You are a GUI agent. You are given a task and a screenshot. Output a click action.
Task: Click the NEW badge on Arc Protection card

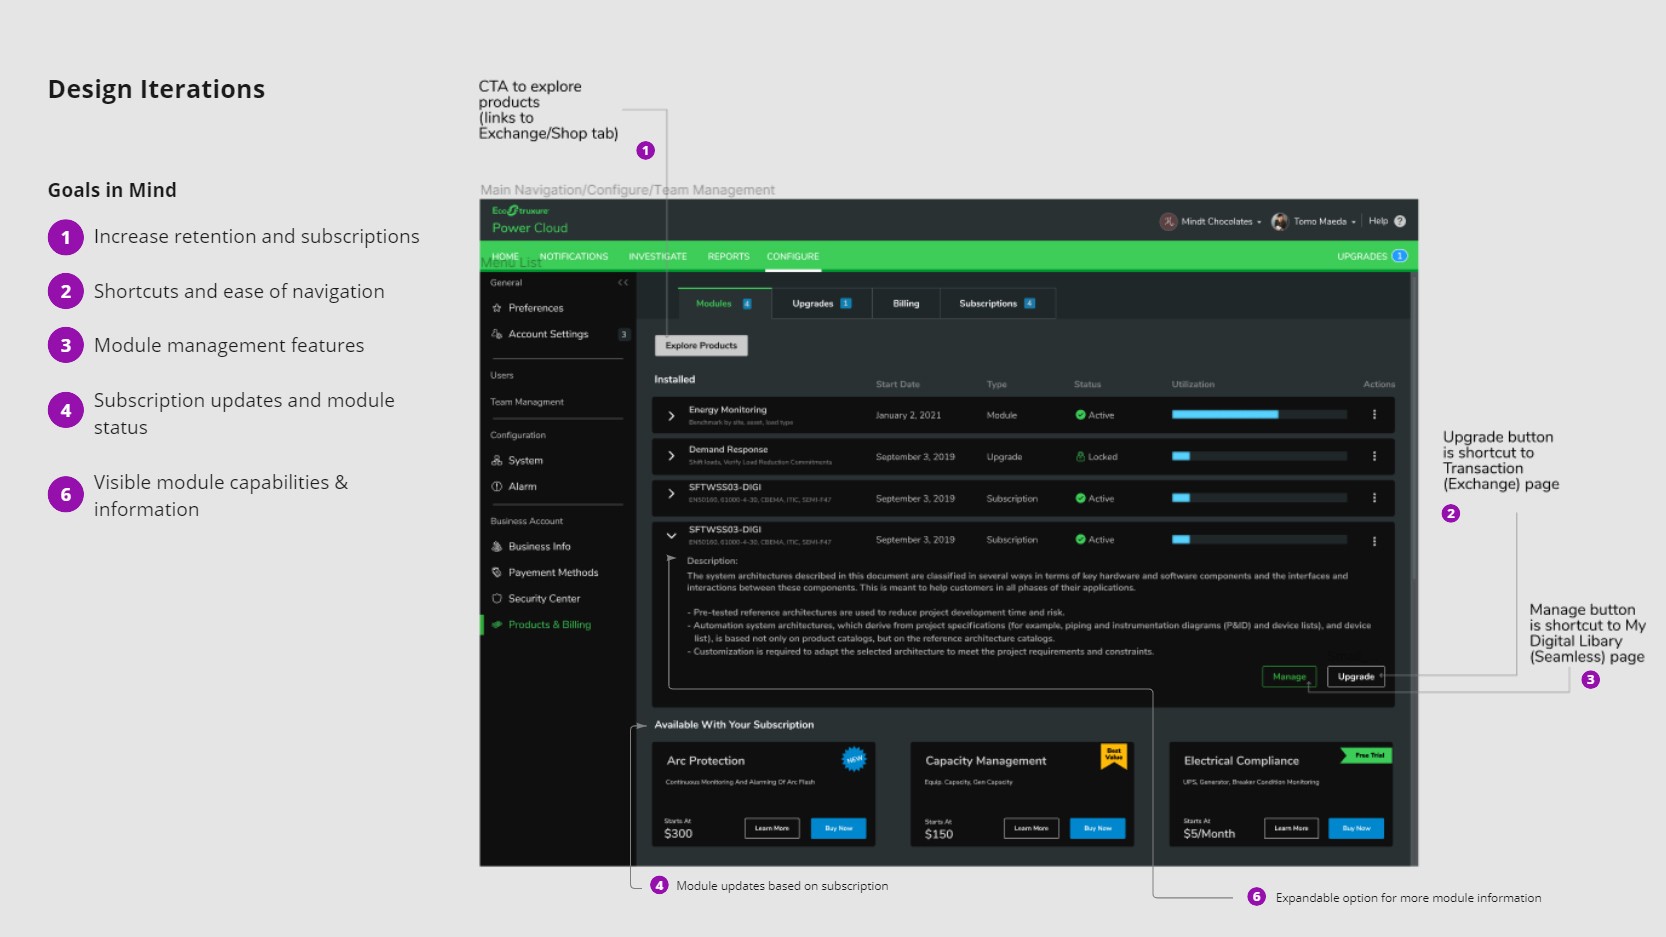(x=854, y=759)
